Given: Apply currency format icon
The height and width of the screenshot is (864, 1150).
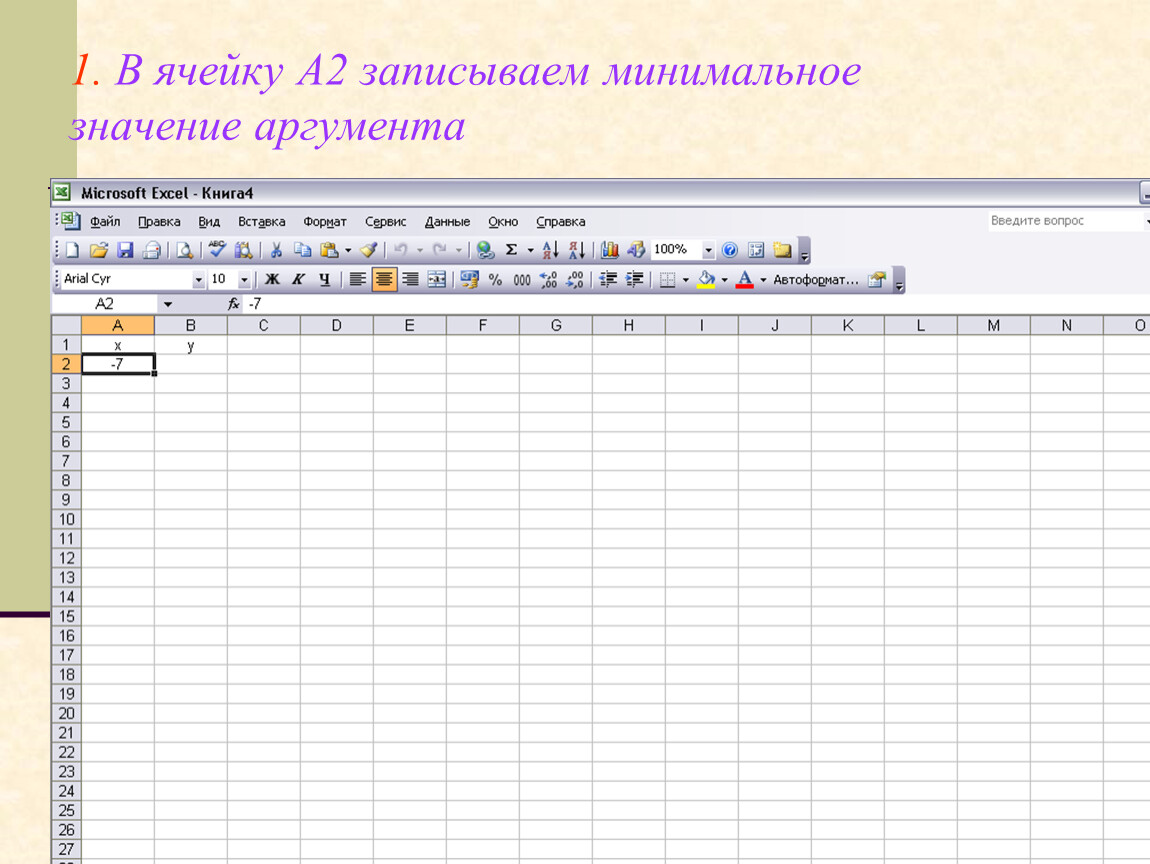Looking at the screenshot, I should [x=469, y=279].
